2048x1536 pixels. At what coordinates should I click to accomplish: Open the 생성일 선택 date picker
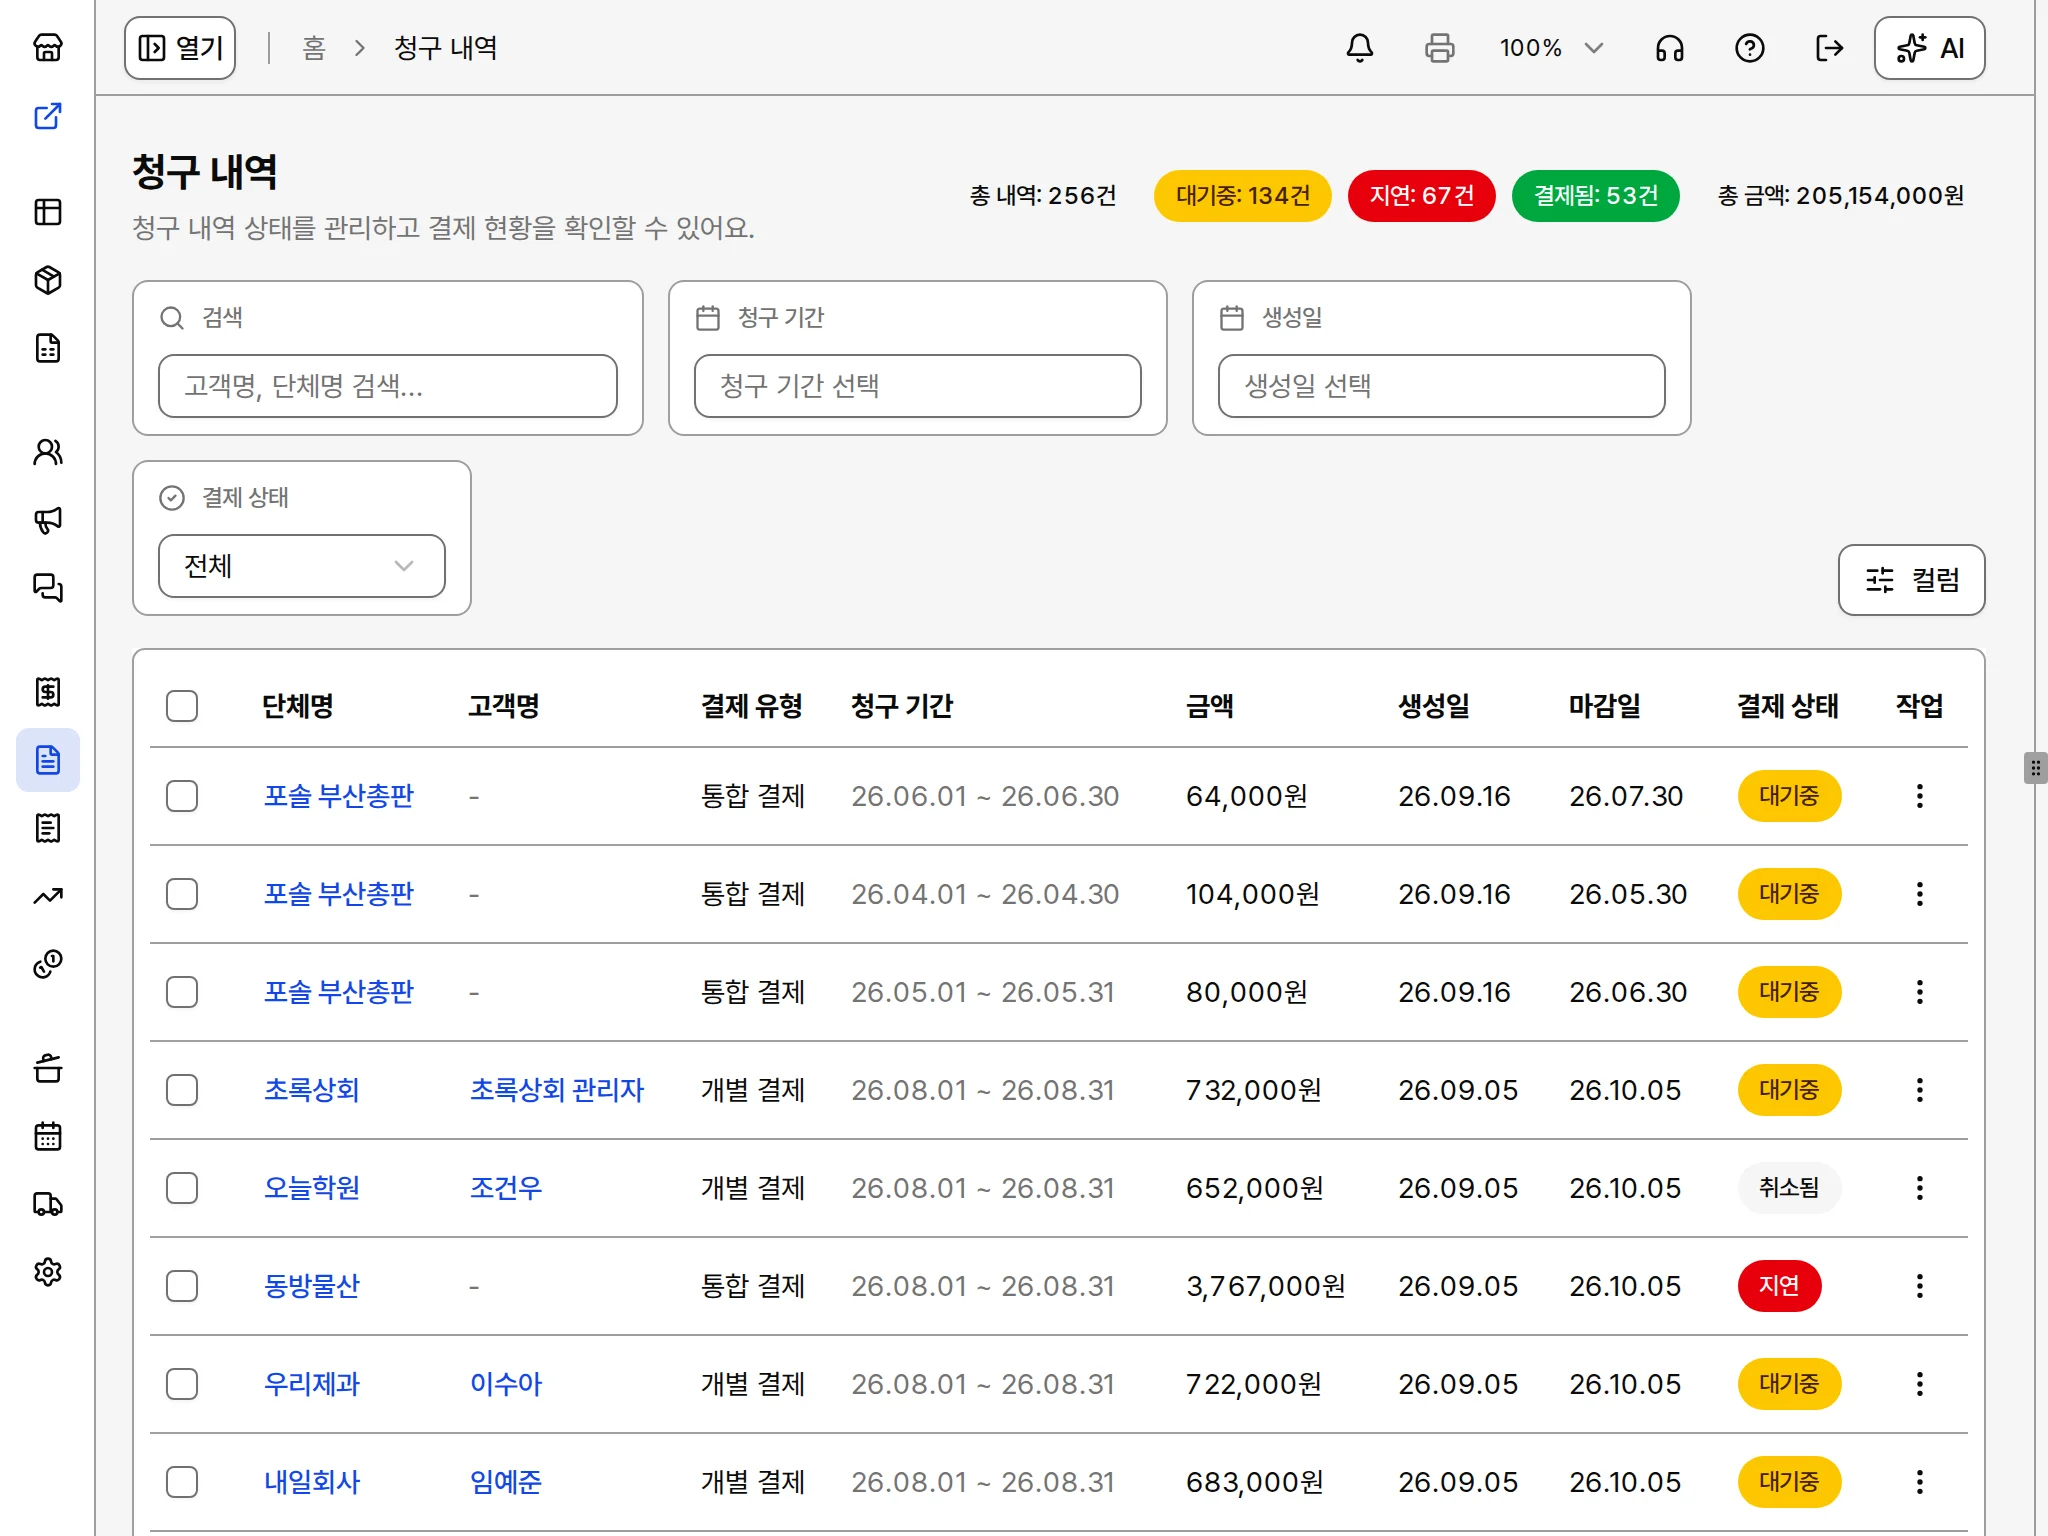[x=1442, y=386]
